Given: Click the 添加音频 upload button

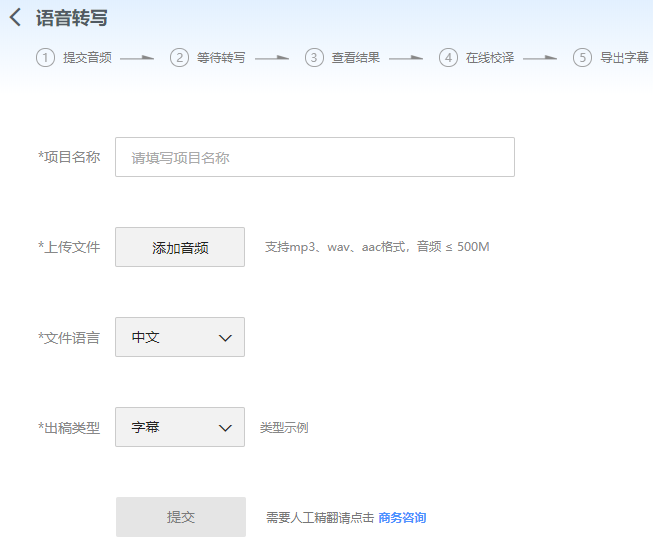Looking at the screenshot, I should [x=180, y=247].
